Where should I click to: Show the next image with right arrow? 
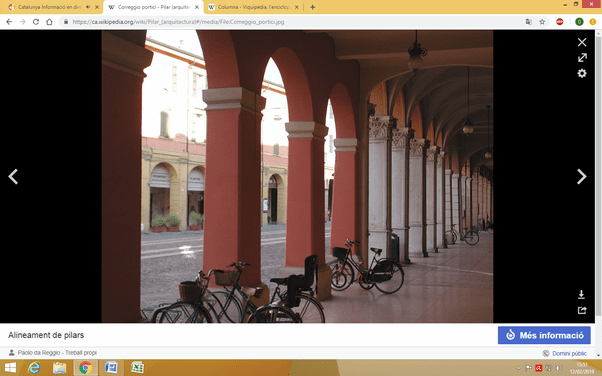[581, 177]
